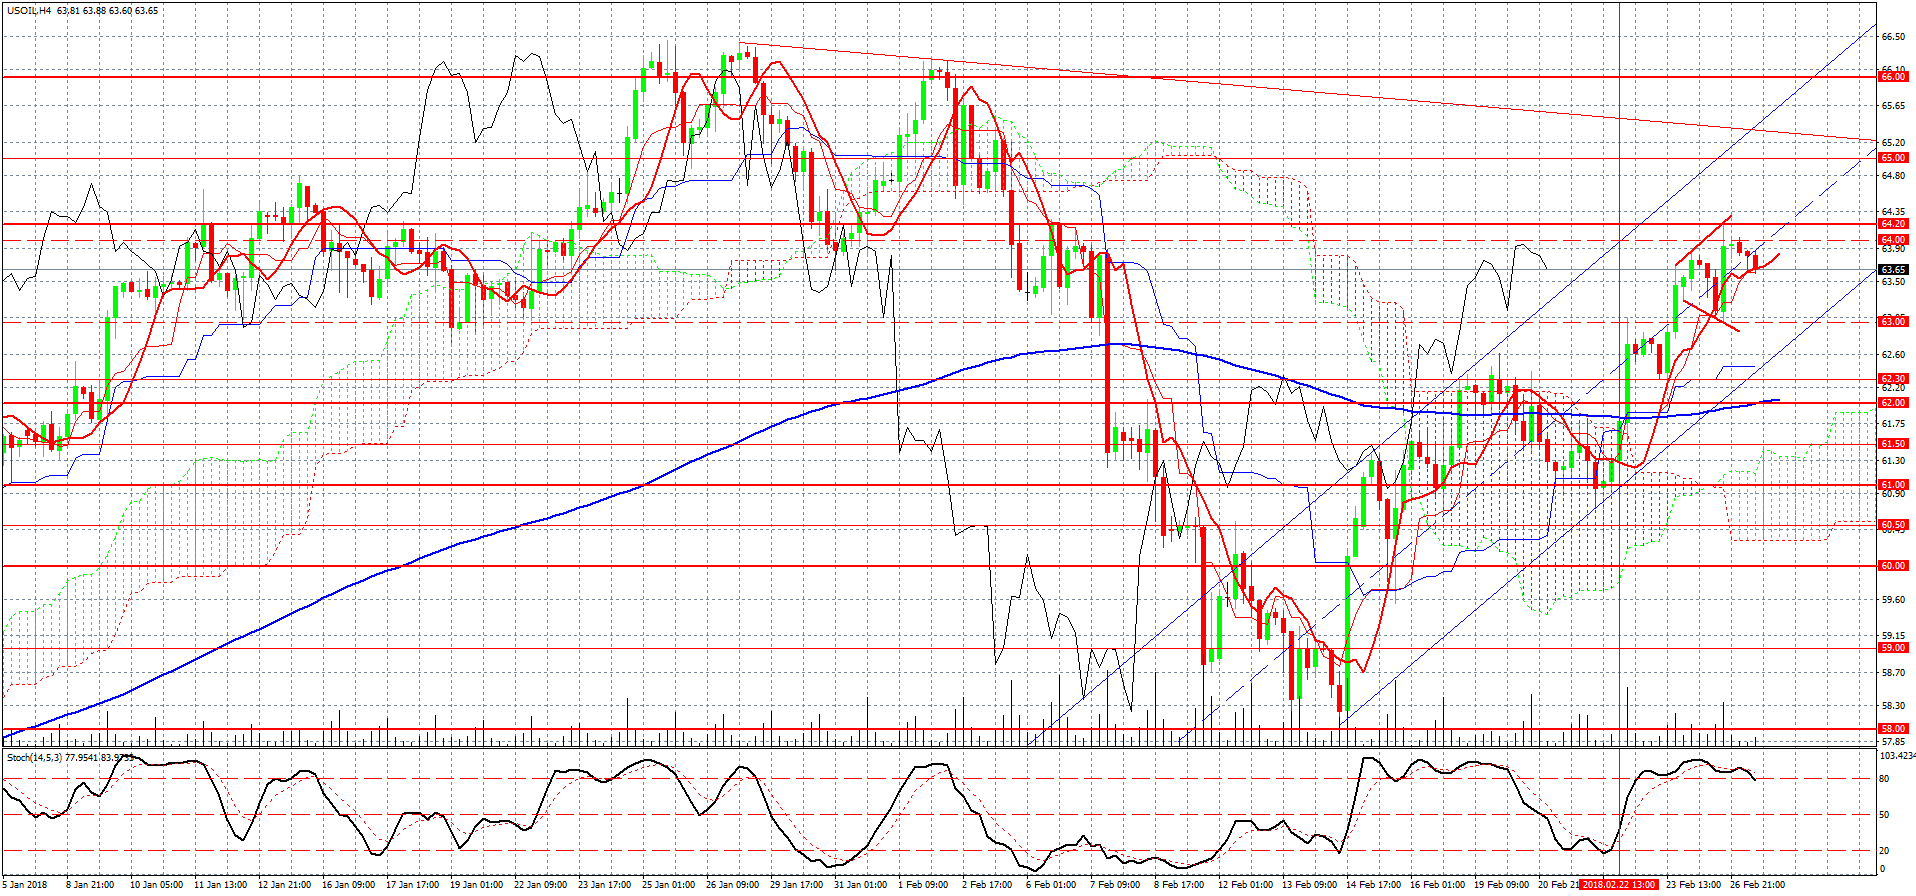The width and height of the screenshot is (1916, 896).
Task: Click the stochastic 50 level label
Action: (1884, 815)
